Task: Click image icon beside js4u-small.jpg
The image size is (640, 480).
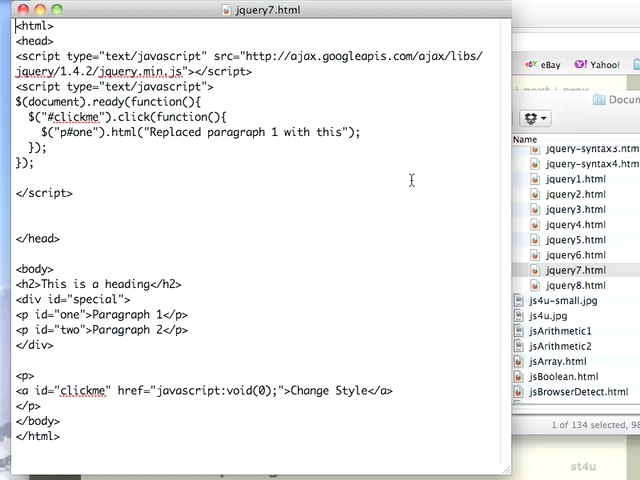Action: click(518, 300)
